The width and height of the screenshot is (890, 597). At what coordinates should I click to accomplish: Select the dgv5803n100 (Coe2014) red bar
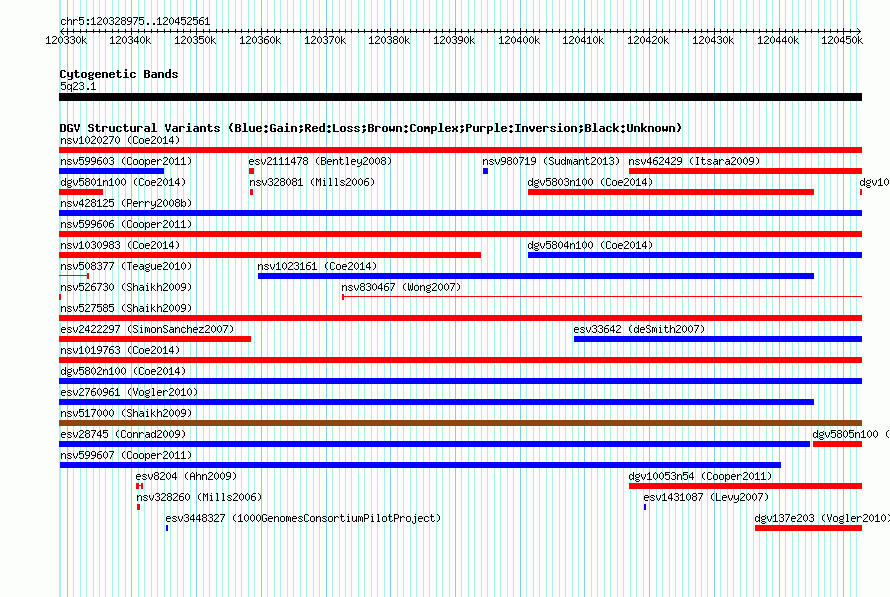[x=671, y=192]
